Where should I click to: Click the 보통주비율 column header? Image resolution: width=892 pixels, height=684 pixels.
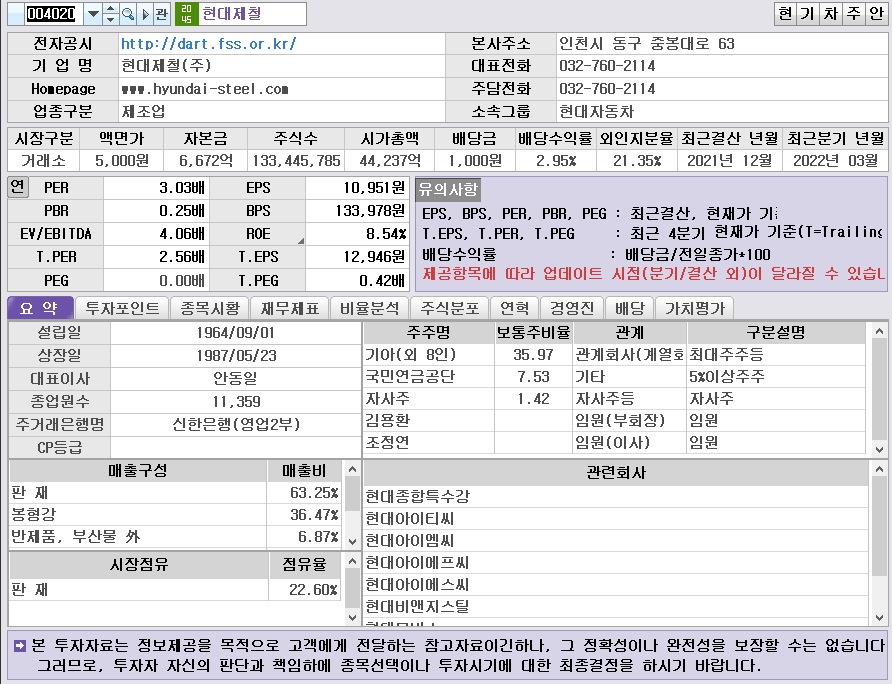click(x=533, y=332)
